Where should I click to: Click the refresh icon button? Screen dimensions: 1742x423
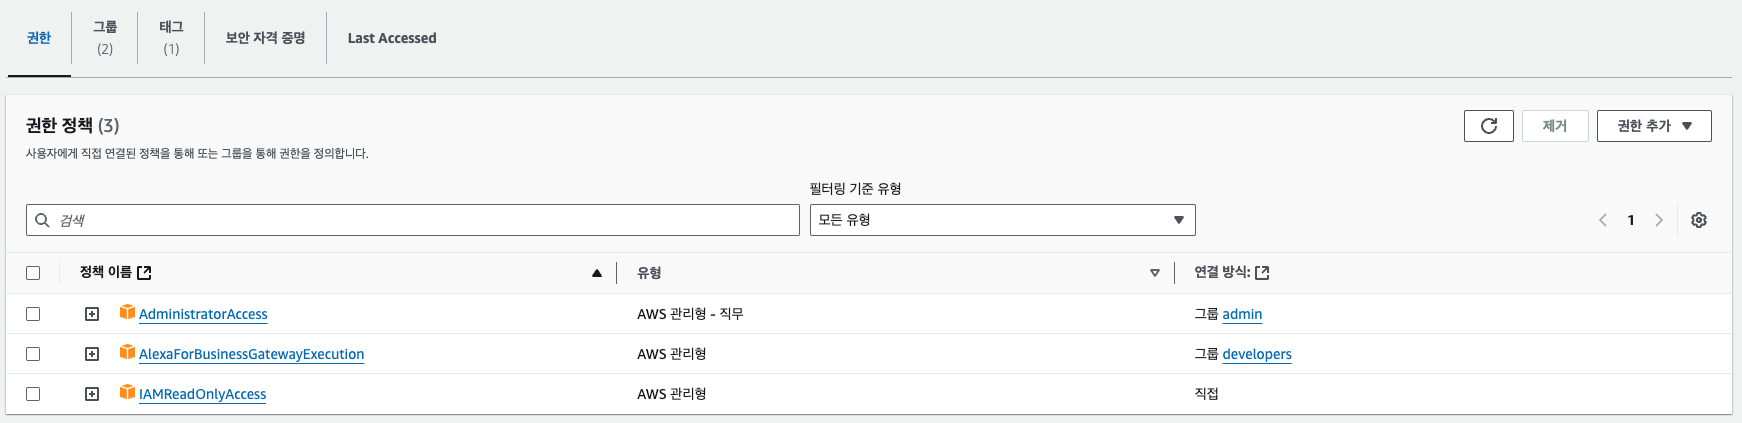point(1488,126)
